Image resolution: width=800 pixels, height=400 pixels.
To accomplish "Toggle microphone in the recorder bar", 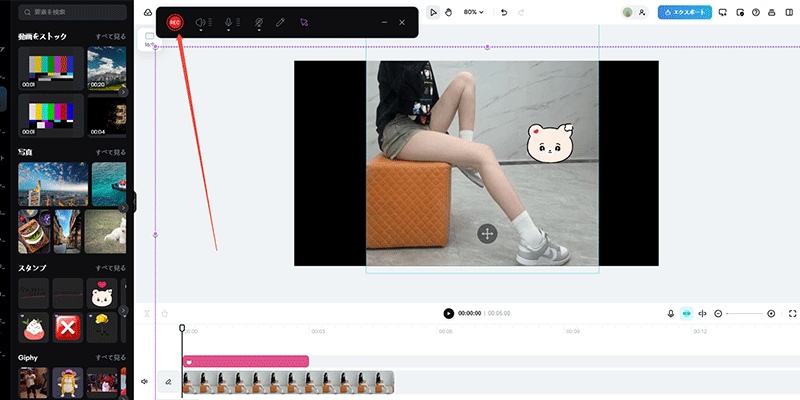I will click(x=229, y=22).
